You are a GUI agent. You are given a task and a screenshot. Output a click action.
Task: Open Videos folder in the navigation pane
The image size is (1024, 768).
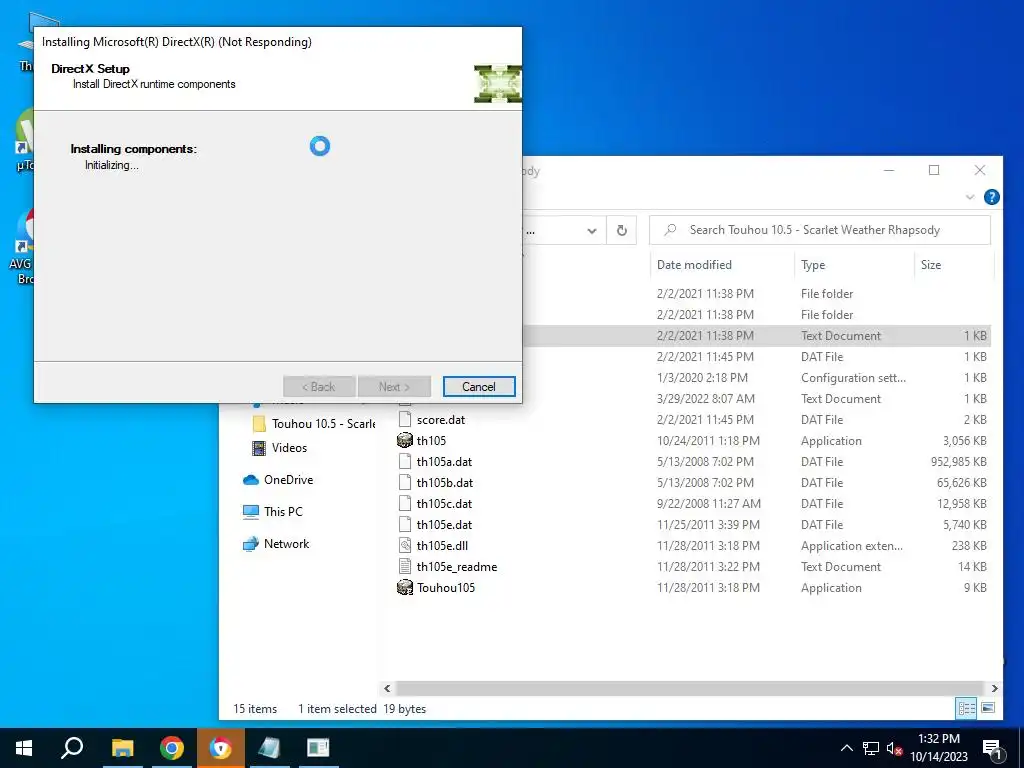(x=280, y=447)
